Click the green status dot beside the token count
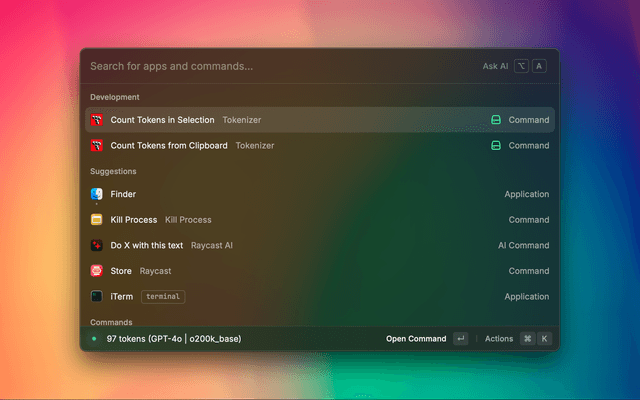The height and width of the screenshot is (400, 640). (94, 339)
